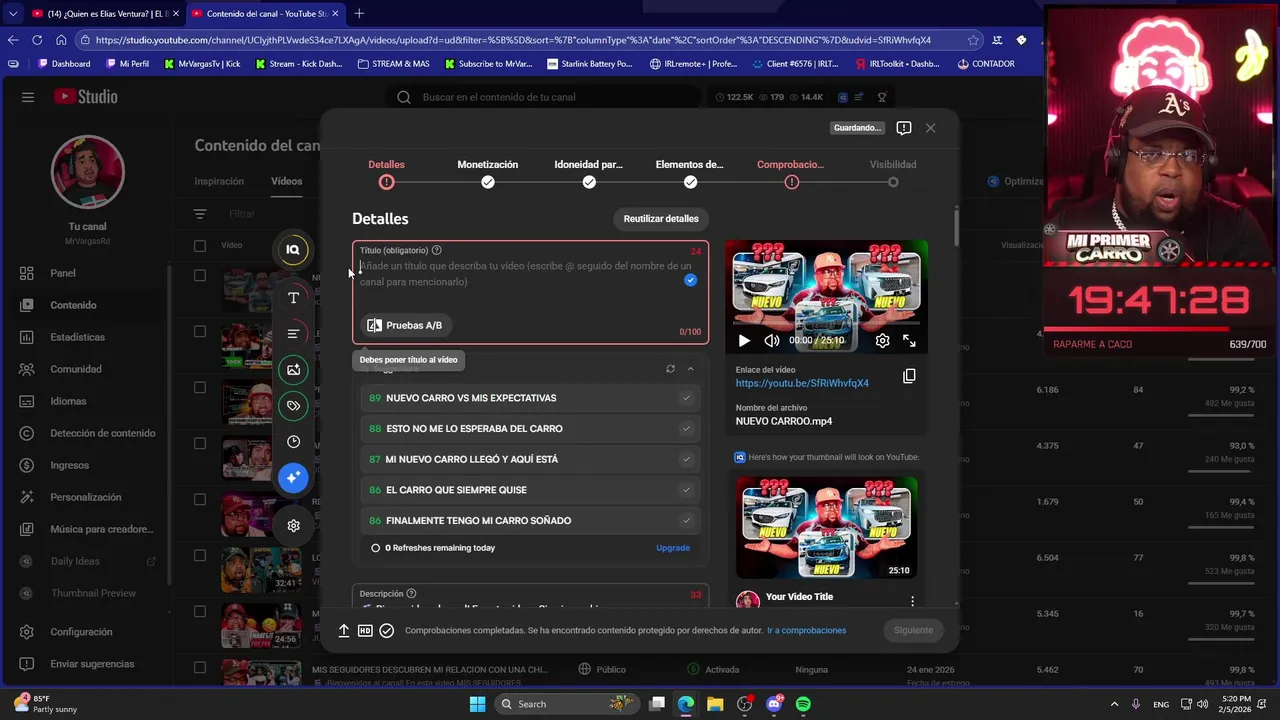Screen dimensions: 1280x720
Task: Apply suggestion EL CARRO QUE SIEMPRE QUISE
Action: pos(530,490)
